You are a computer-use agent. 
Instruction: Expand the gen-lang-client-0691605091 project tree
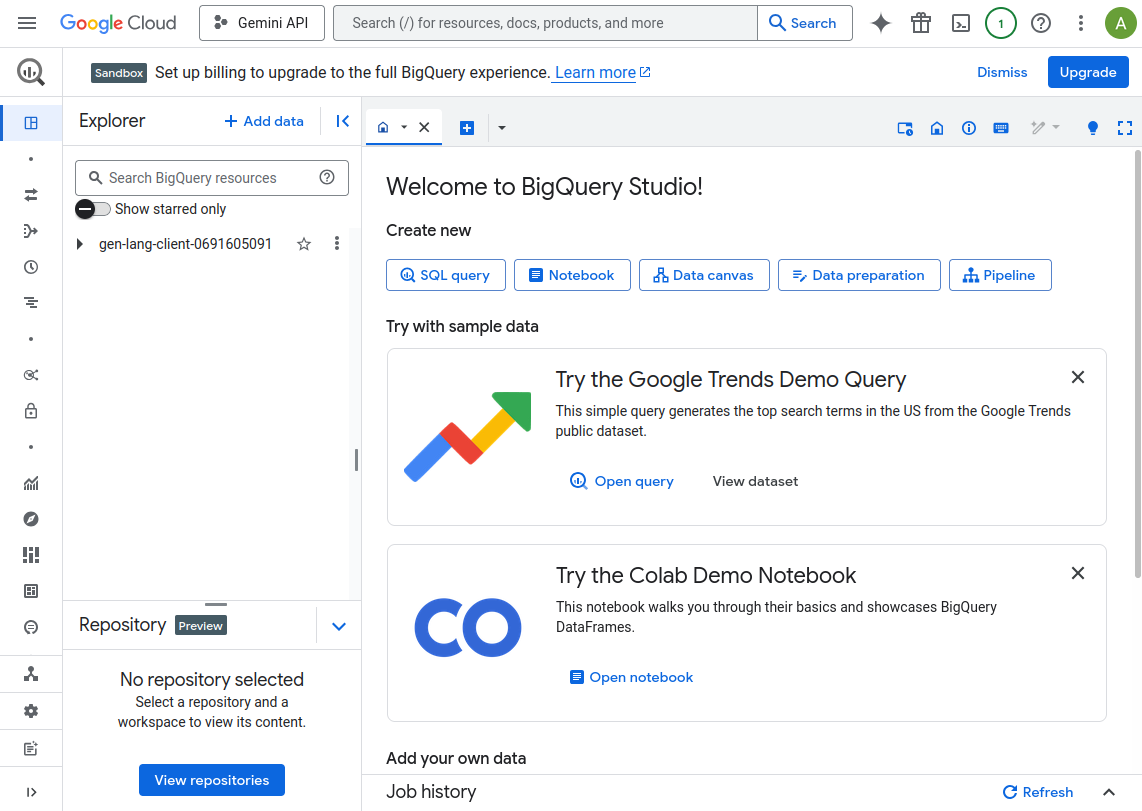coord(80,244)
